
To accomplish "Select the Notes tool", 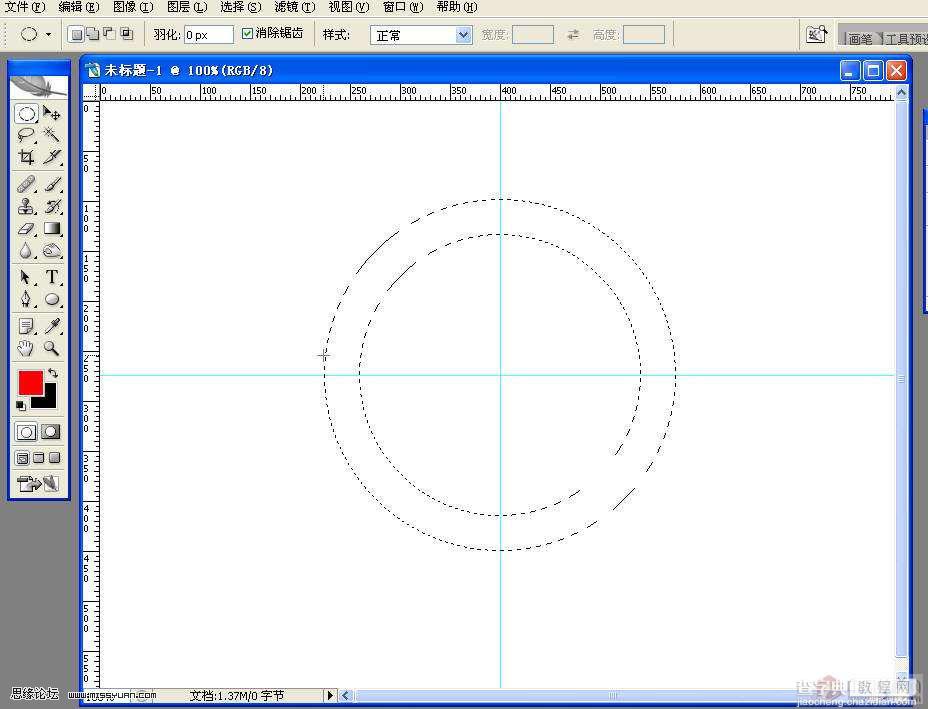I will pyautogui.click(x=26, y=326).
